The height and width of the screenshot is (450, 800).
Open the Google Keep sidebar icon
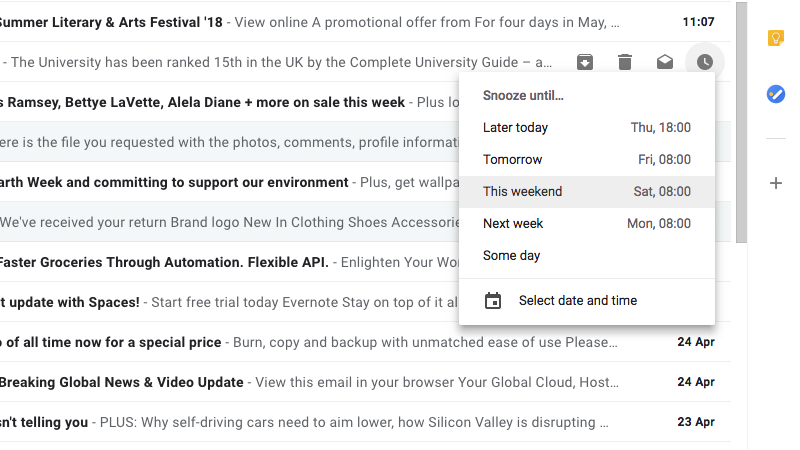pos(775,38)
